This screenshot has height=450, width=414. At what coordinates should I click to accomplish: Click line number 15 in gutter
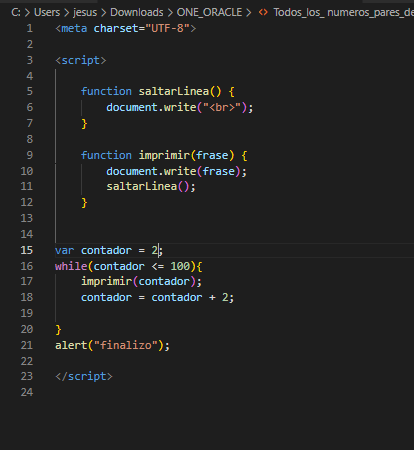tap(27, 250)
